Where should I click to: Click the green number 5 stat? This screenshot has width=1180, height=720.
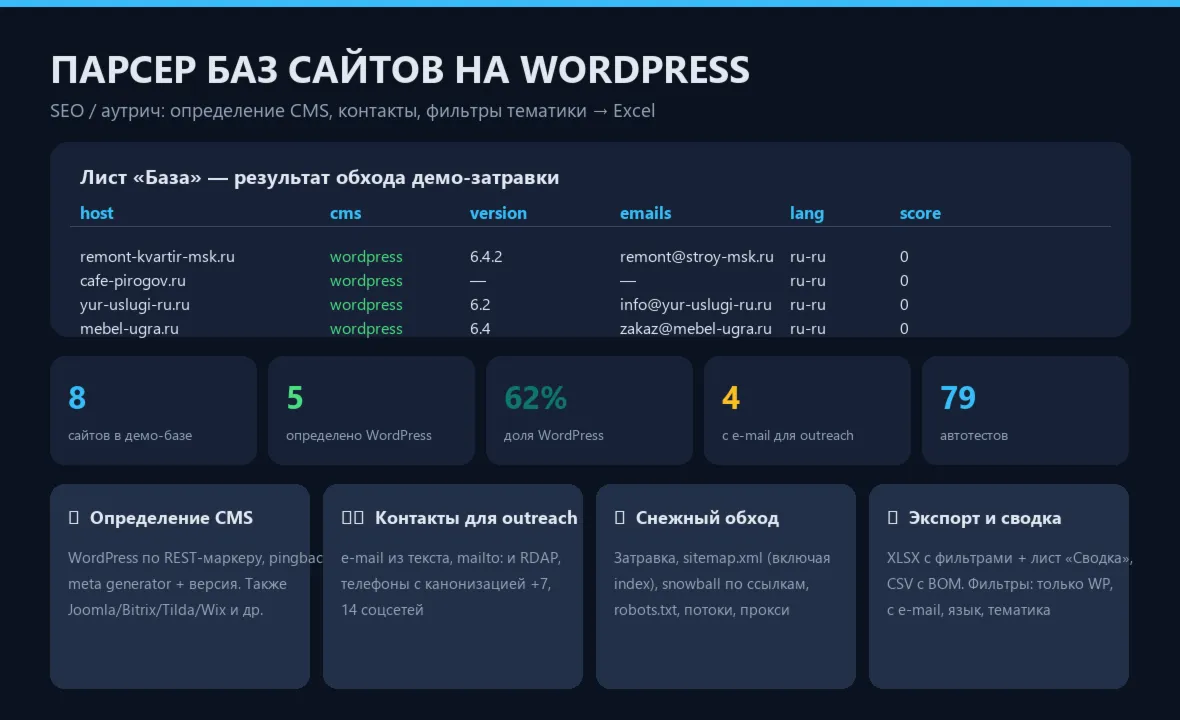point(294,397)
